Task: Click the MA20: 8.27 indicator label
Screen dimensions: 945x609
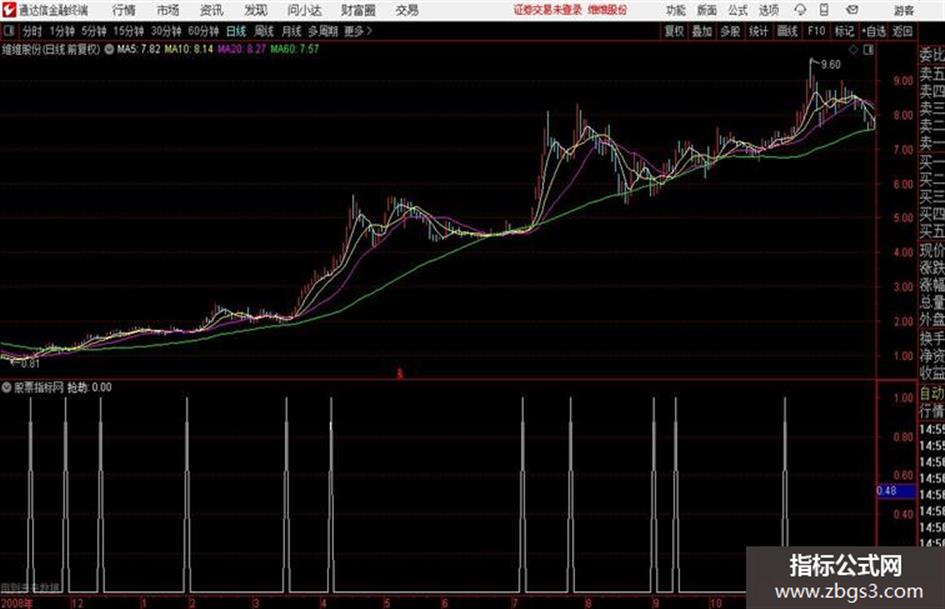Action: (x=242, y=49)
